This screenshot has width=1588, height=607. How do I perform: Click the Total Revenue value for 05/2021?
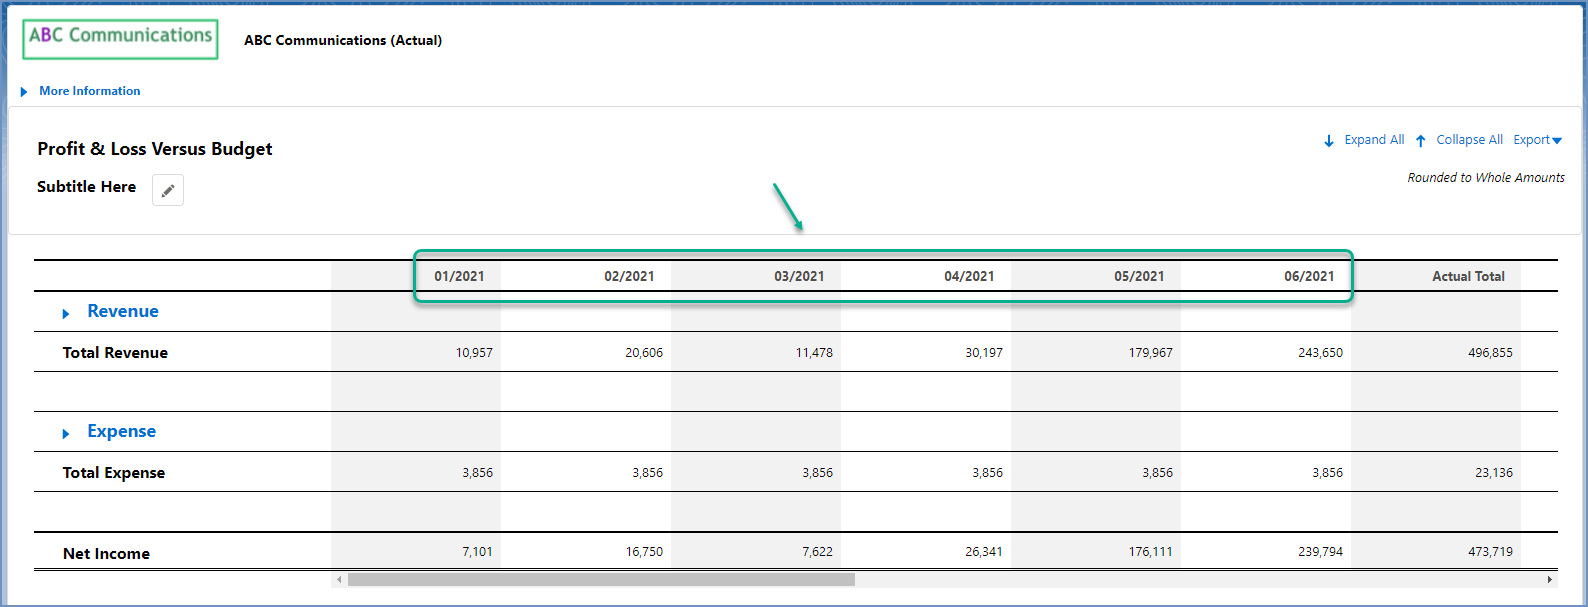[x=1150, y=353]
